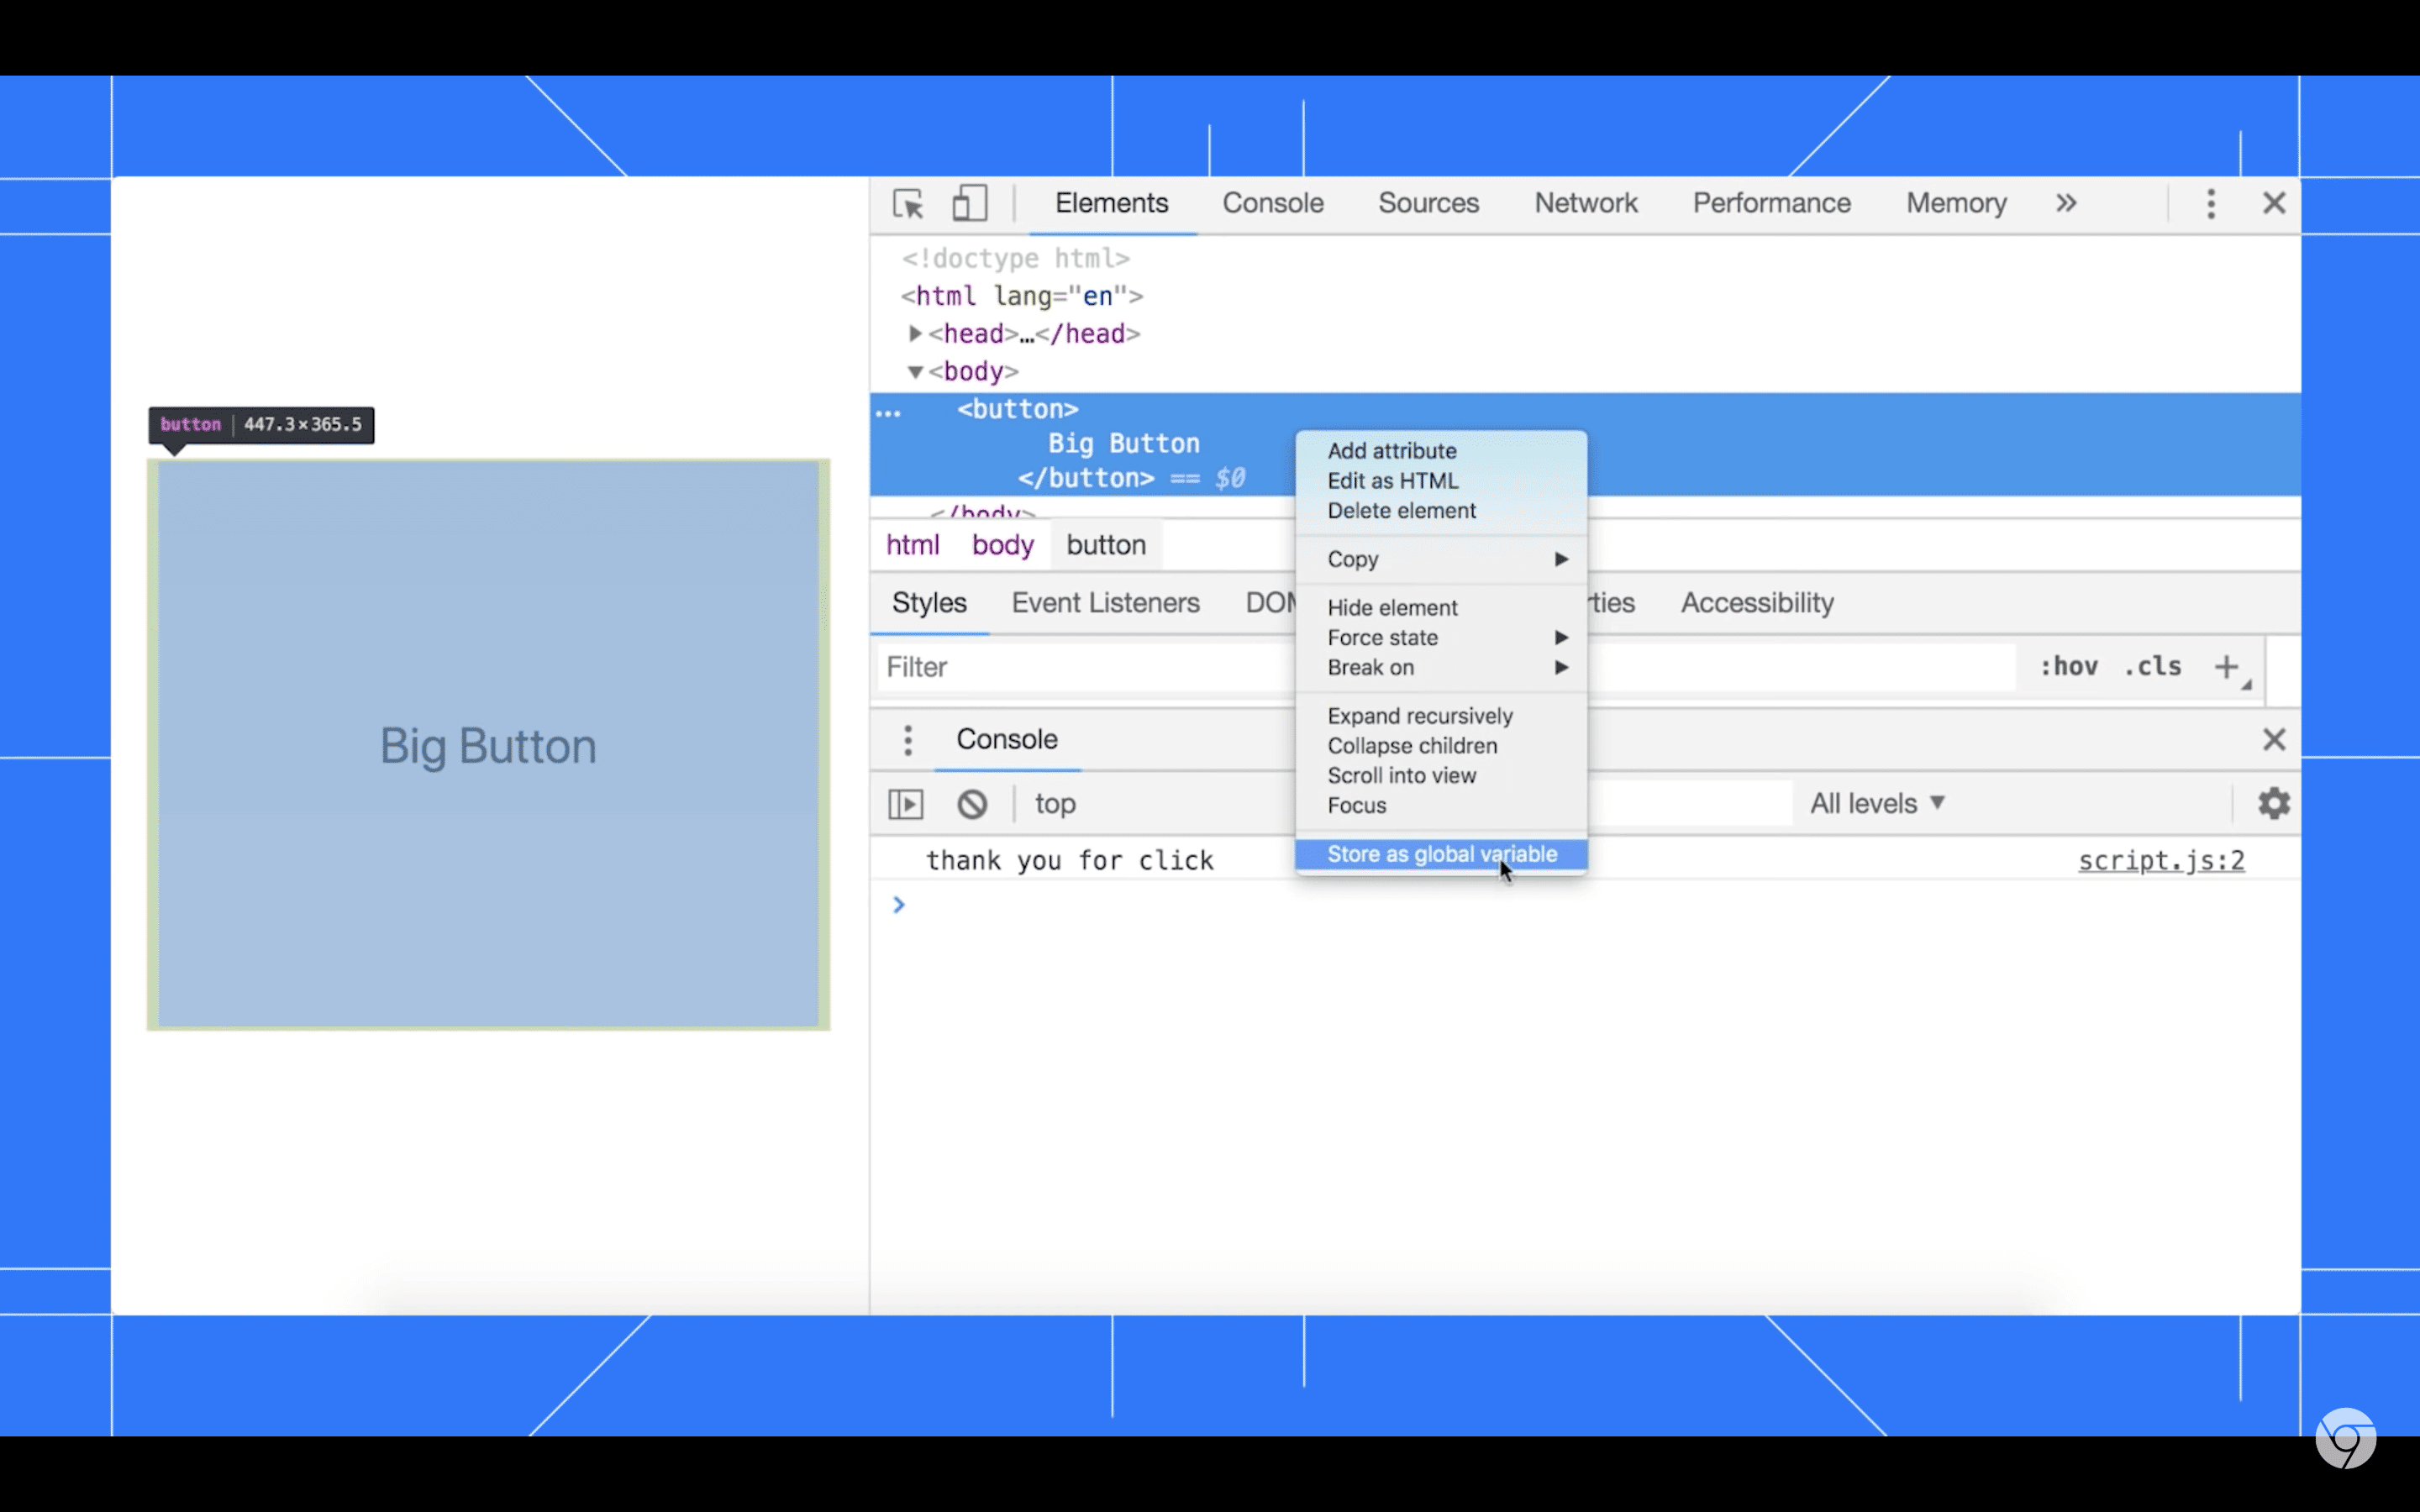
Task: Expand the Copy submenu arrow
Action: point(1560,558)
